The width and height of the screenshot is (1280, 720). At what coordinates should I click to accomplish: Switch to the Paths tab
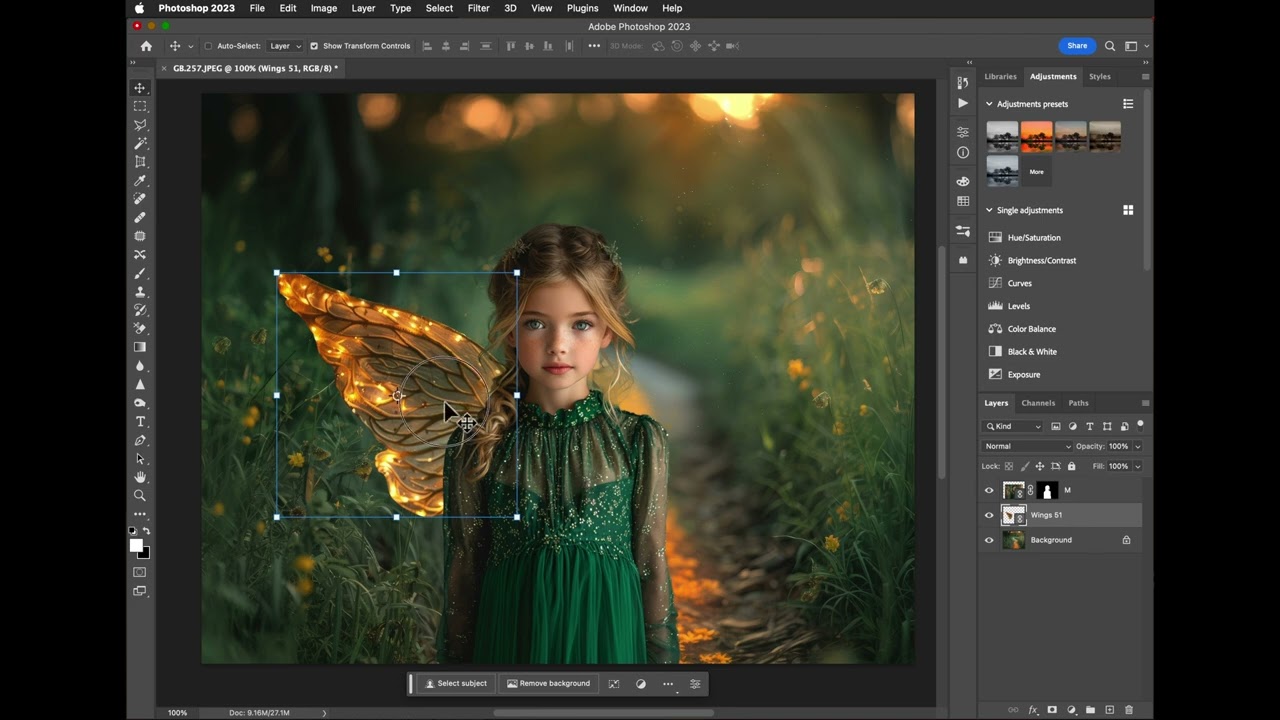click(1078, 403)
